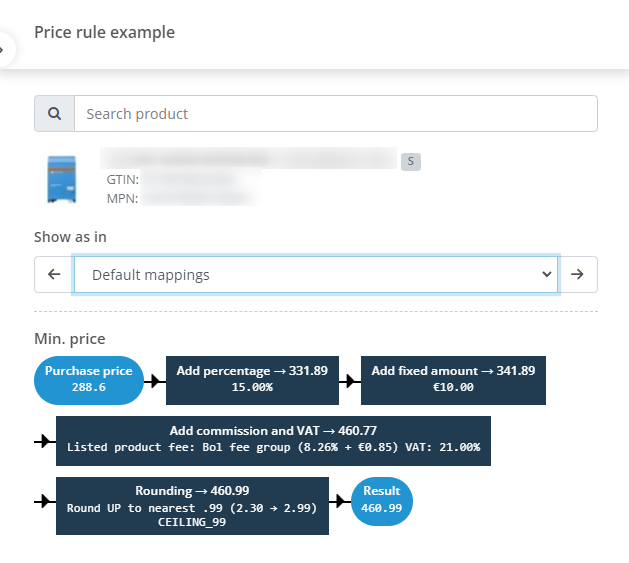The image size is (629, 563).
Task: Select the Purchase price 288.6 node
Action: click(89, 379)
